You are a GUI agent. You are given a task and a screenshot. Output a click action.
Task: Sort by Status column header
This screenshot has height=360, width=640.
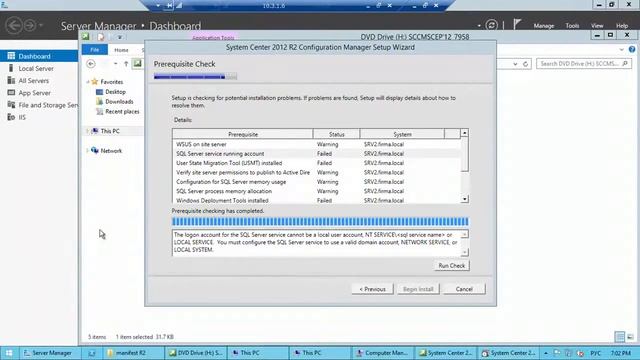point(337,134)
